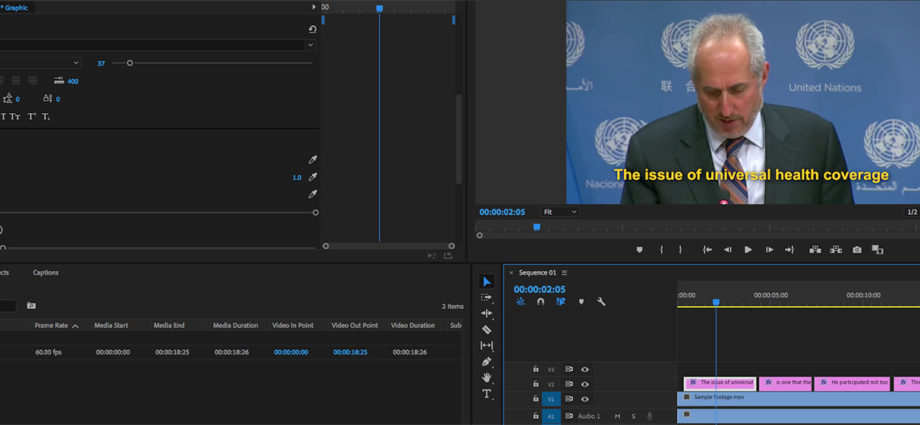The image size is (920, 425).
Task: Pick fill color with the top eyedropper
Action: pos(313,160)
